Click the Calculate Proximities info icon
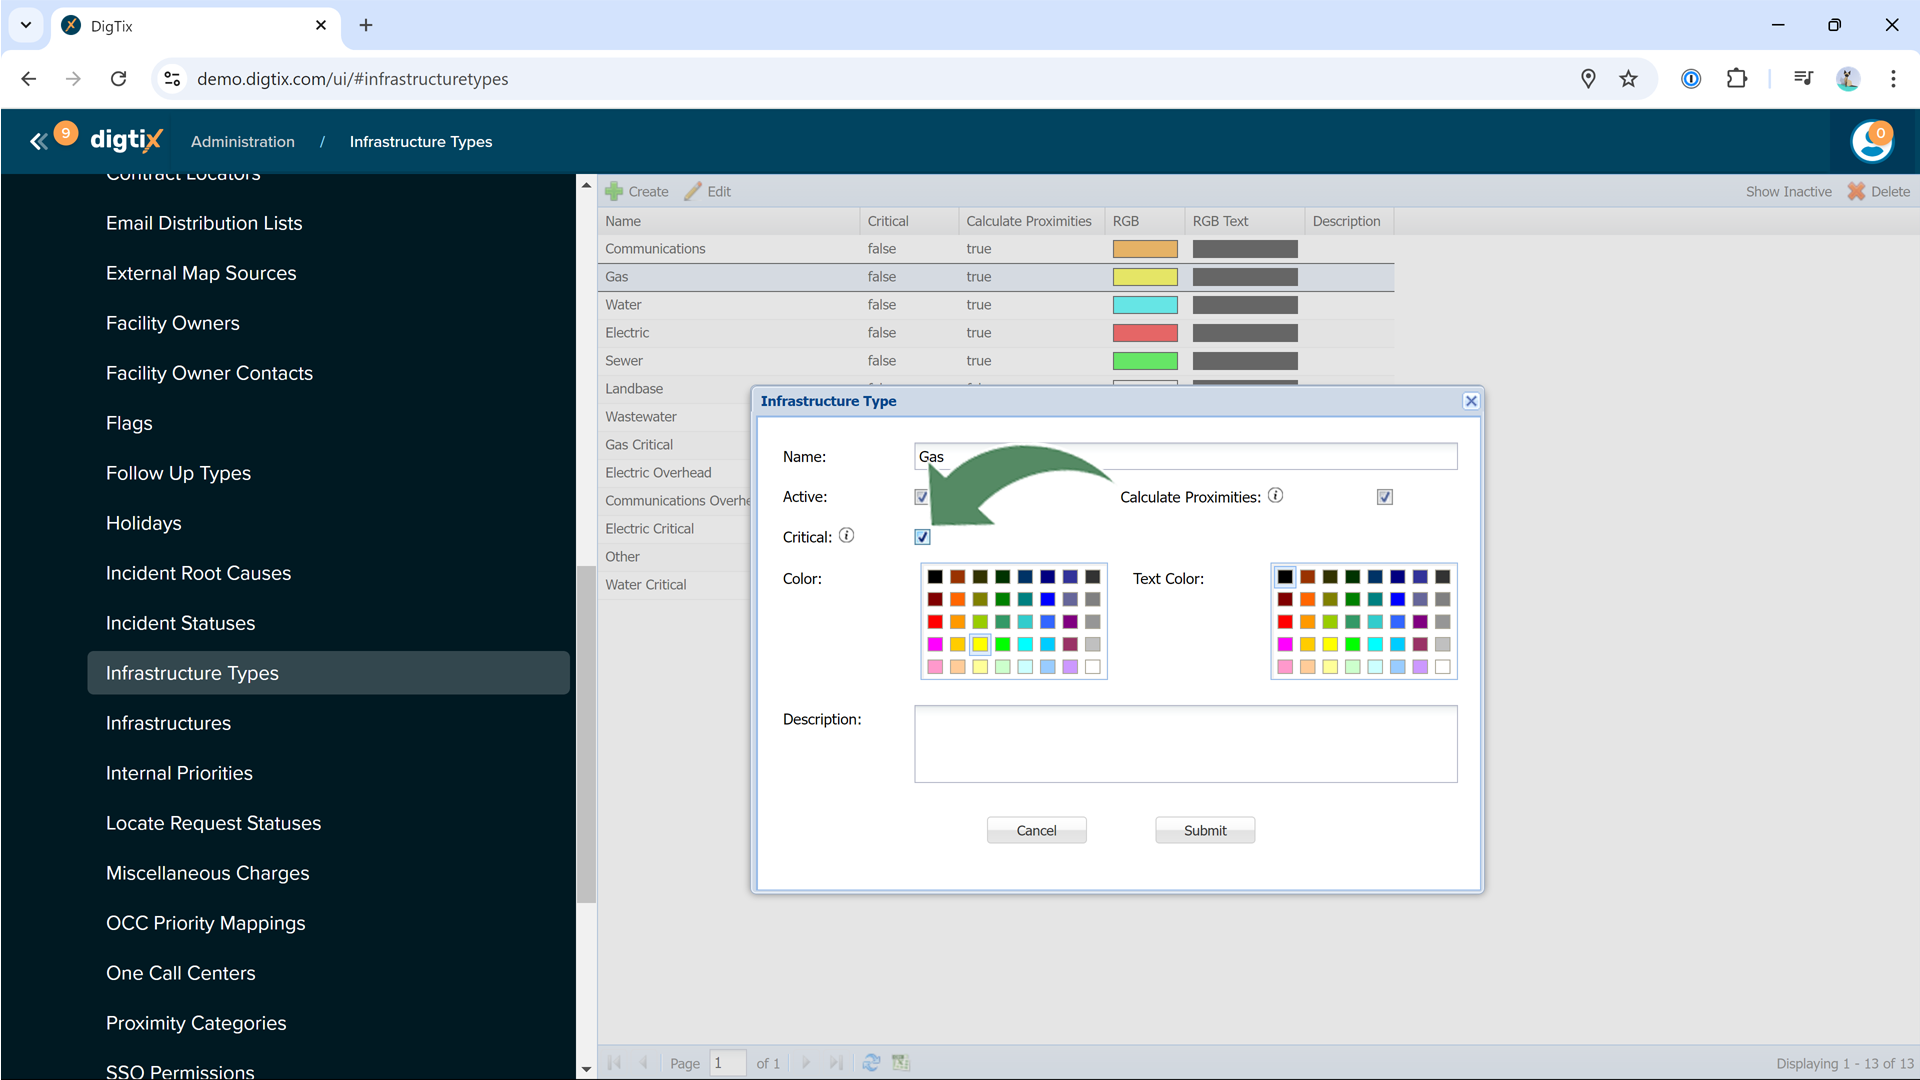Screen dimensions: 1920x1080 [x=1276, y=496]
